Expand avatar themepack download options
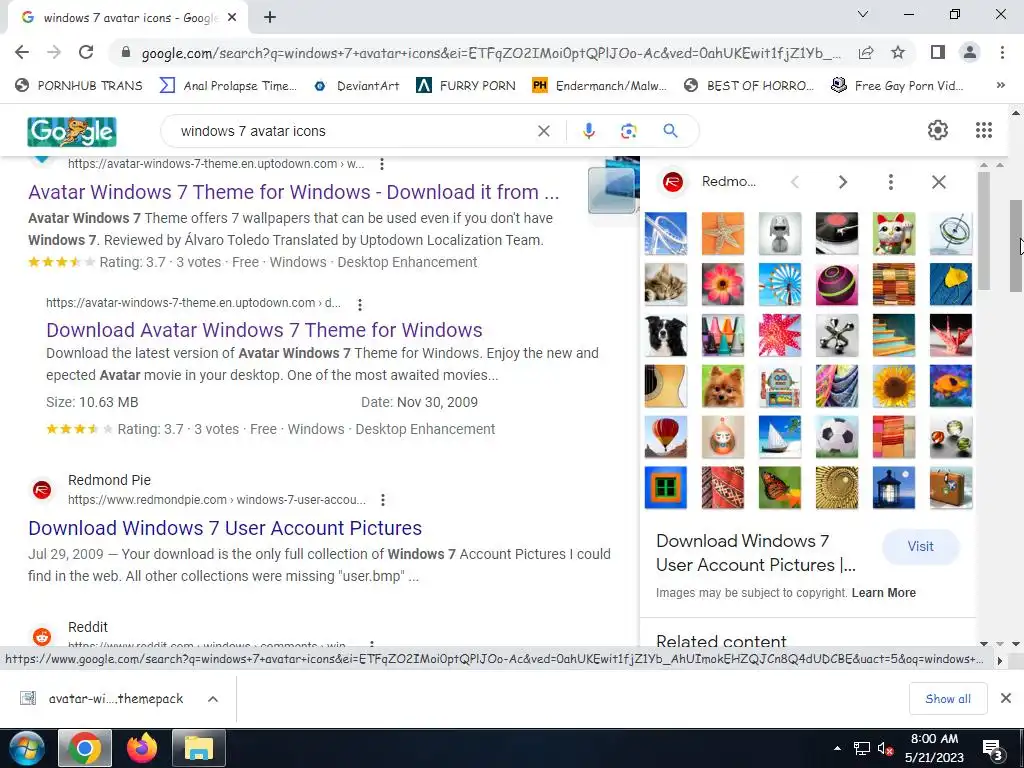Screen dimensions: 1024x768 click(213, 699)
